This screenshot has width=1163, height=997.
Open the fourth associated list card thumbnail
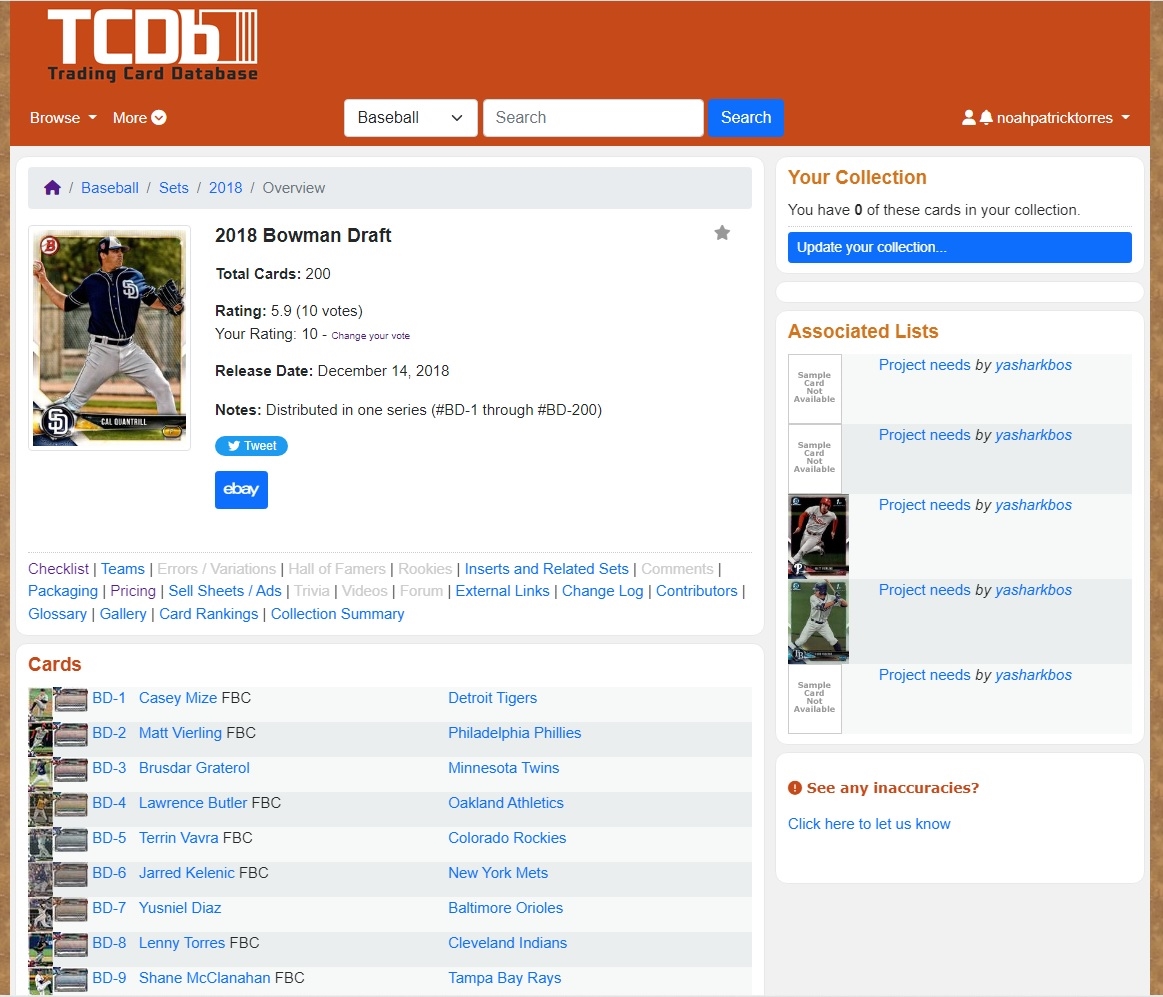818,622
